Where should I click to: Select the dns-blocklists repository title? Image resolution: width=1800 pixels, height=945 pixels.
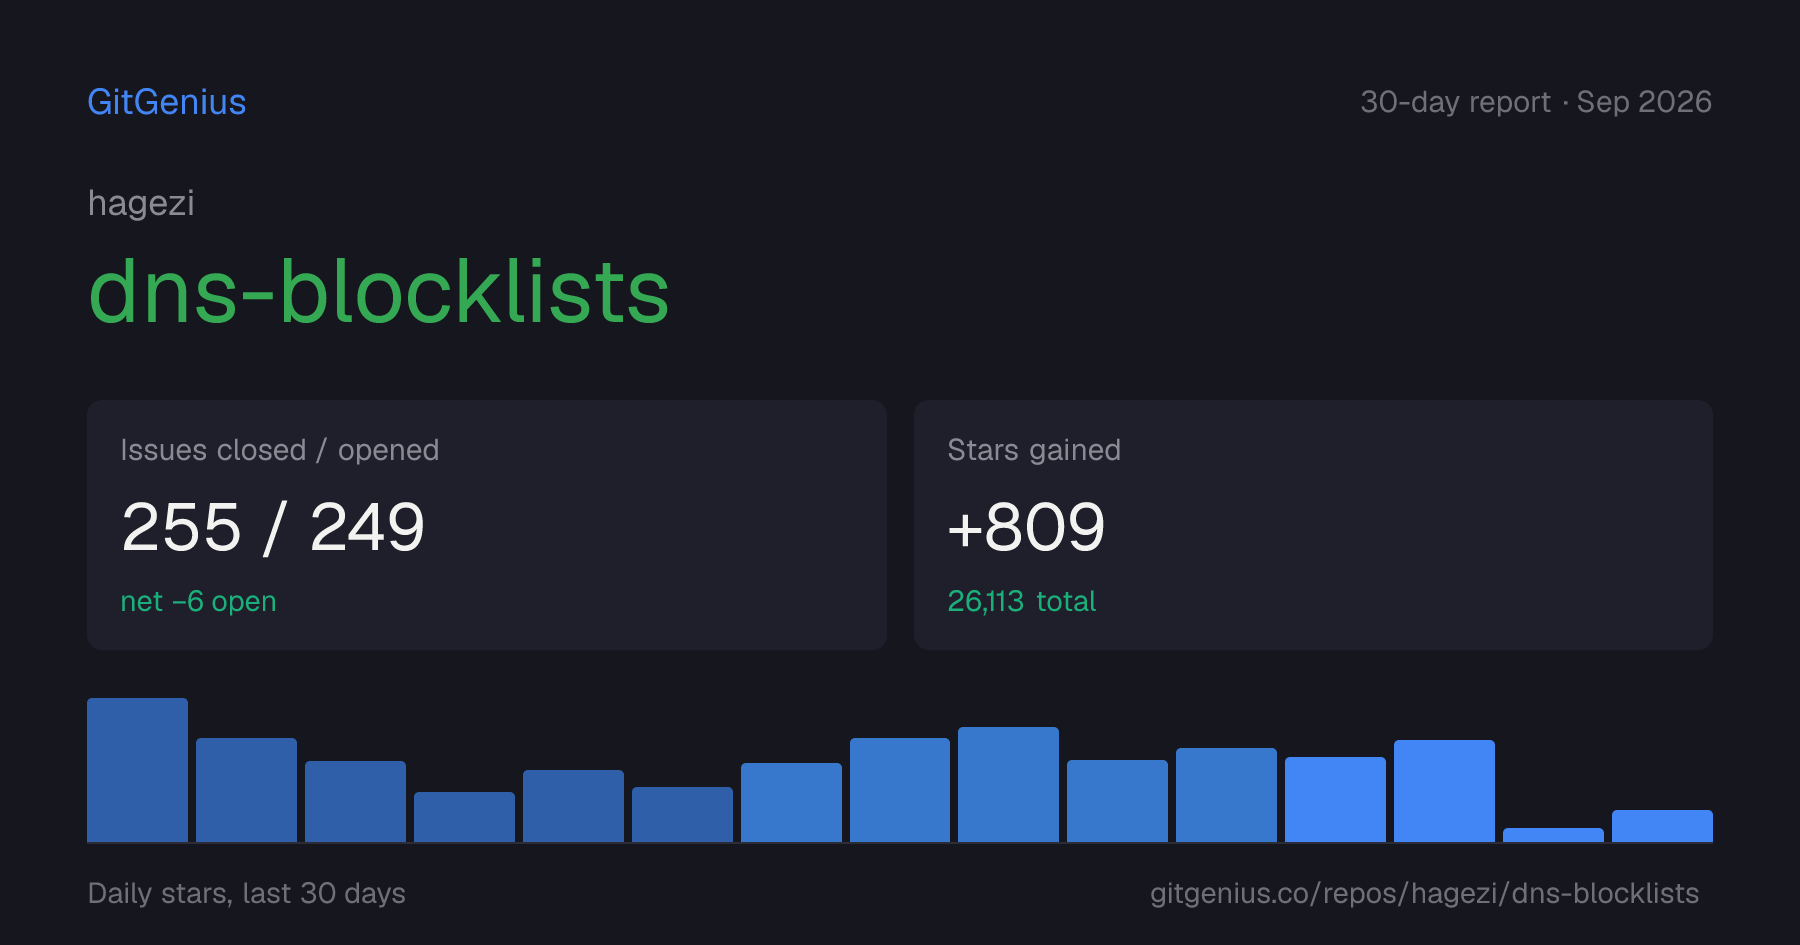click(x=379, y=291)
